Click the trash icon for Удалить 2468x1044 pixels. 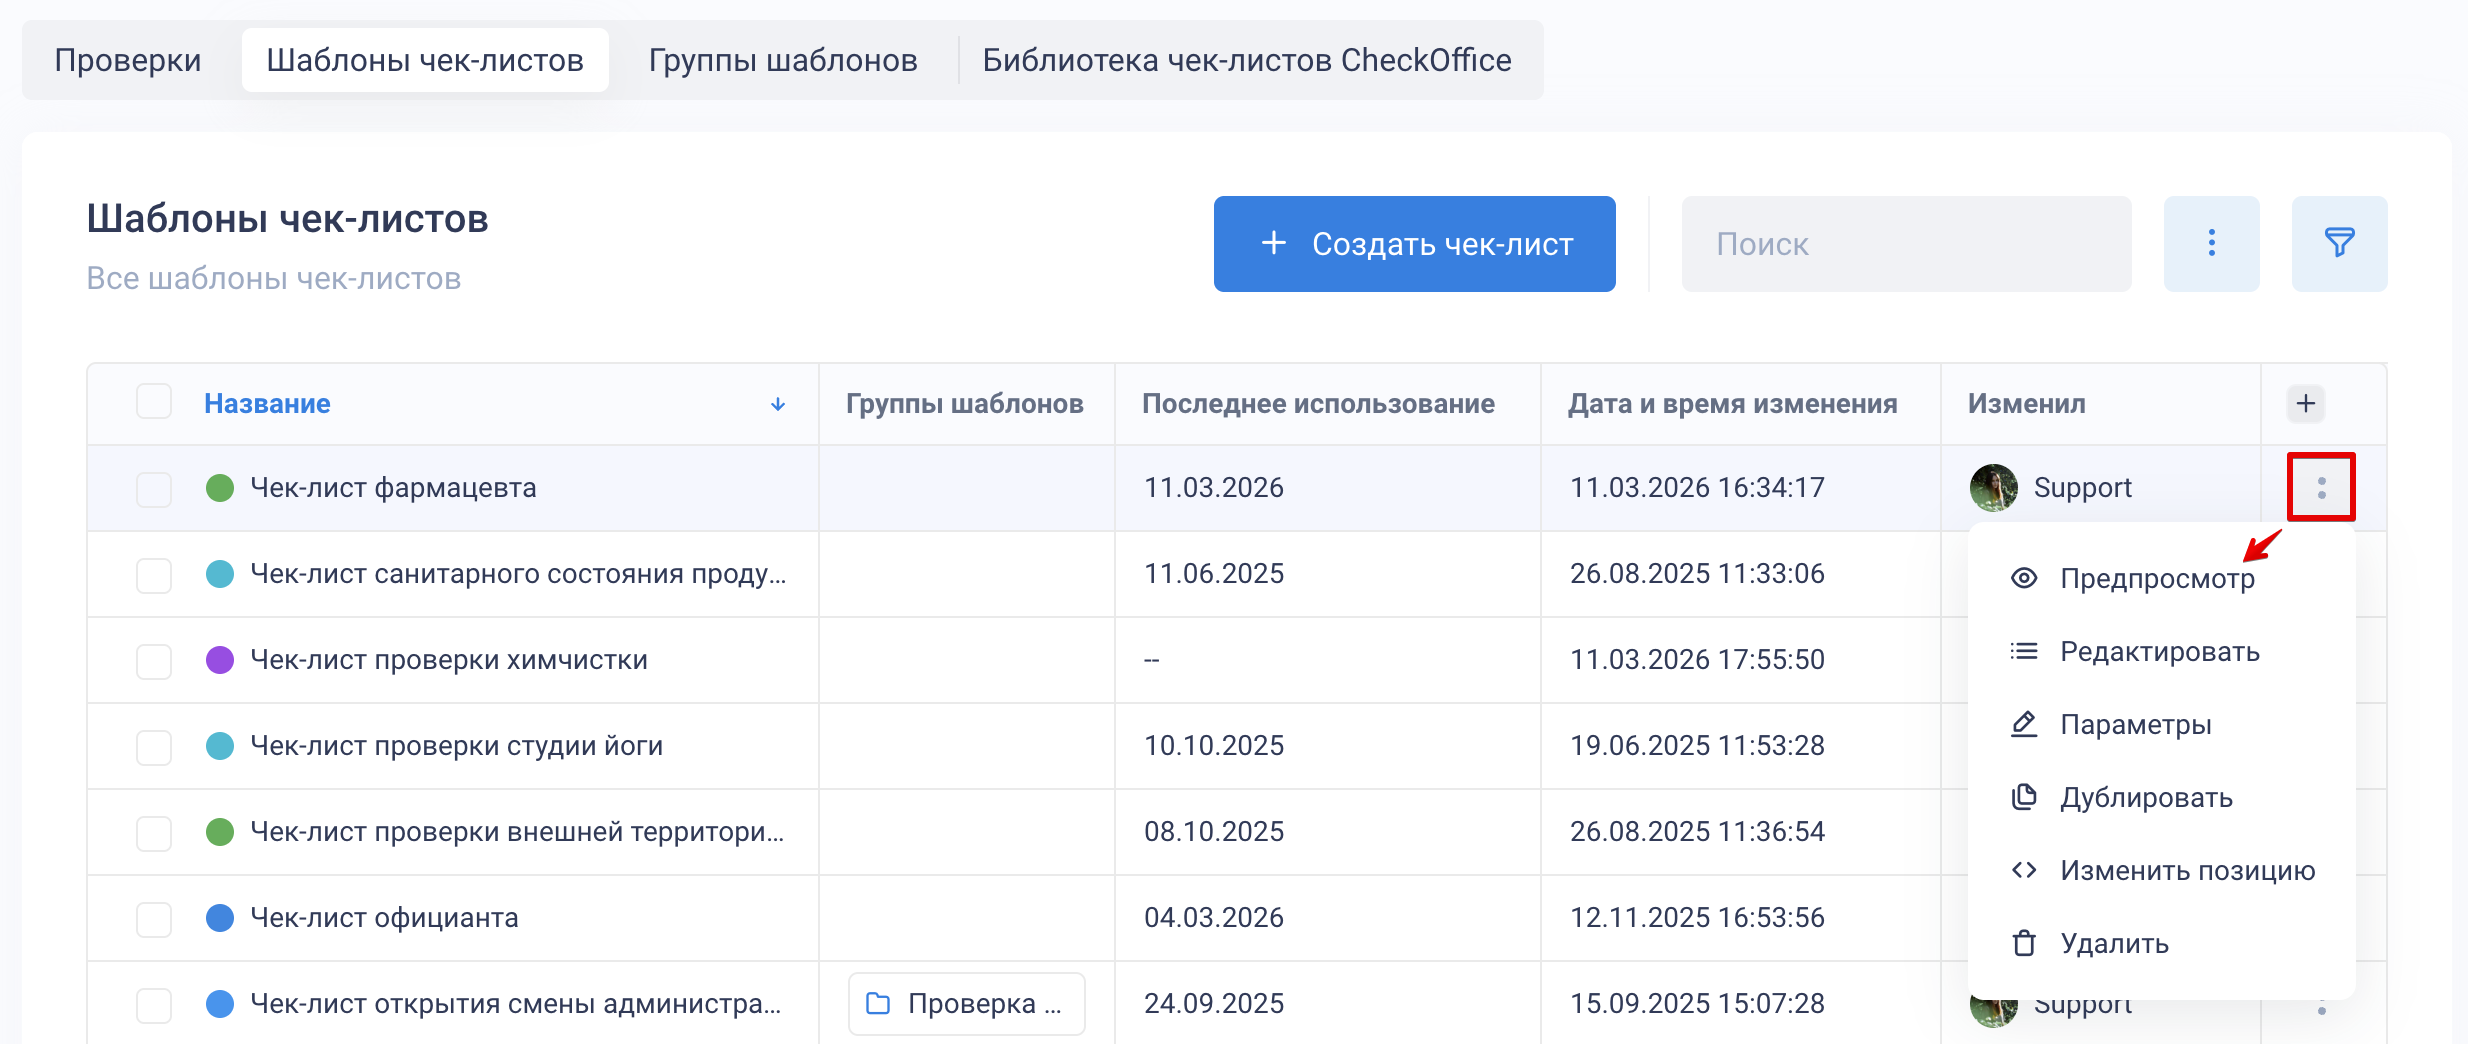pyautogui.click(x=2024, y=943)
